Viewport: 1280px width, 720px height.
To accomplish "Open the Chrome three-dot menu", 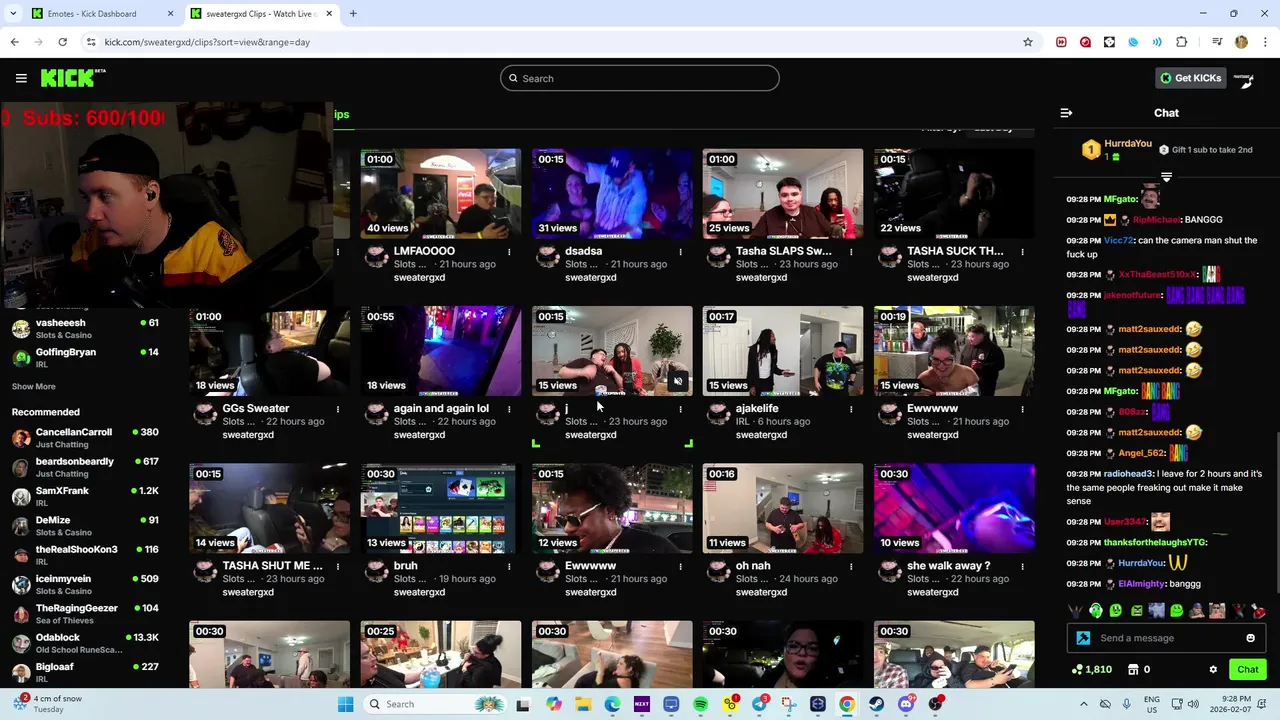I will point(1264,42).
